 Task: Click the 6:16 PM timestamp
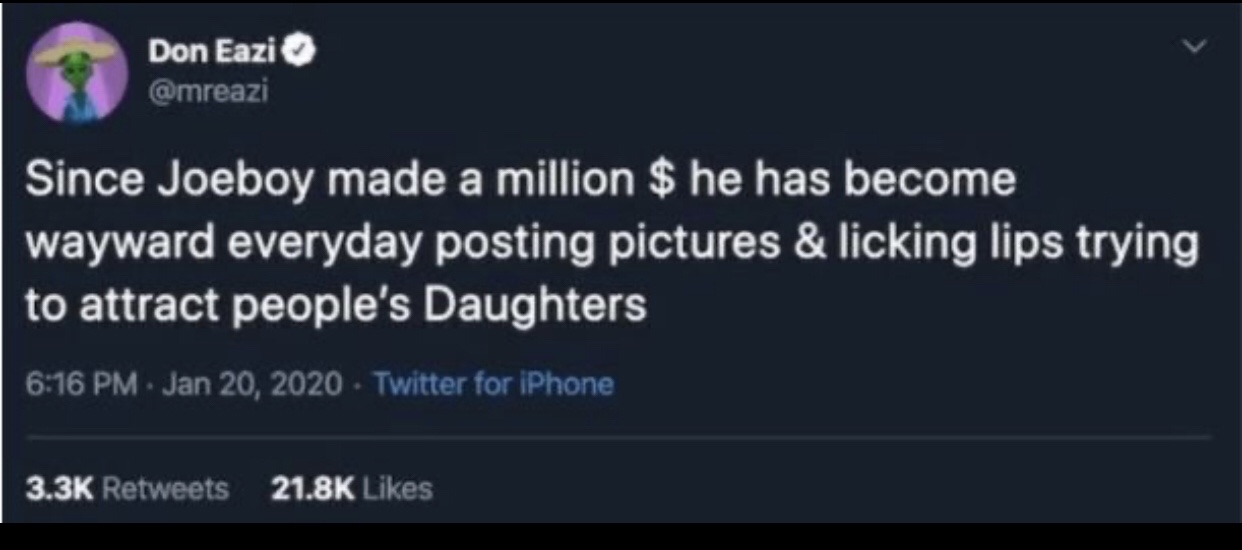click(x=80, y=383)
